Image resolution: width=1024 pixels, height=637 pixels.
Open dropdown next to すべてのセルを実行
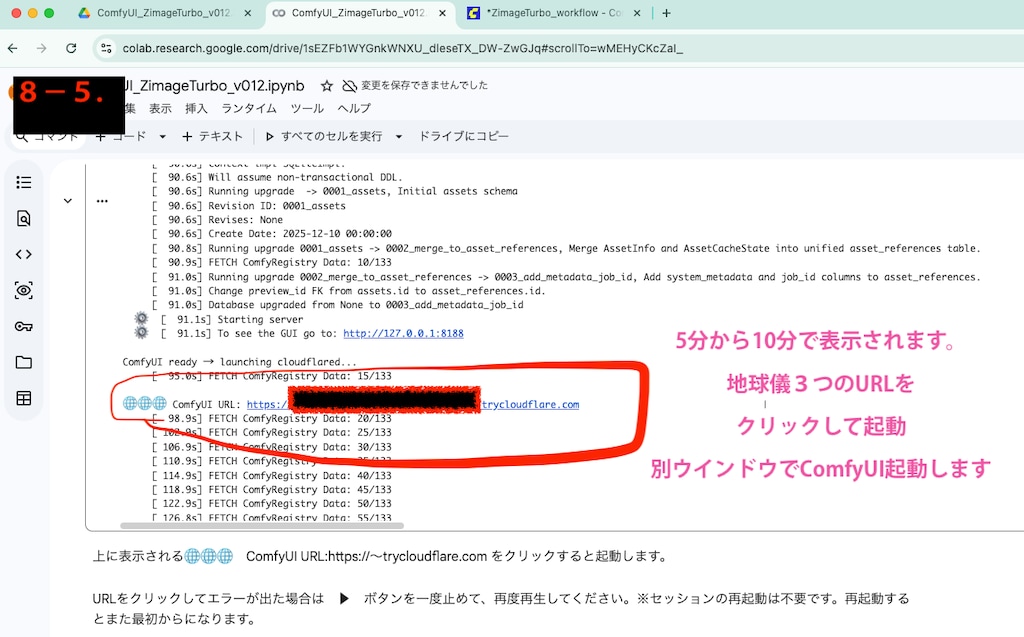pos(398,136)
